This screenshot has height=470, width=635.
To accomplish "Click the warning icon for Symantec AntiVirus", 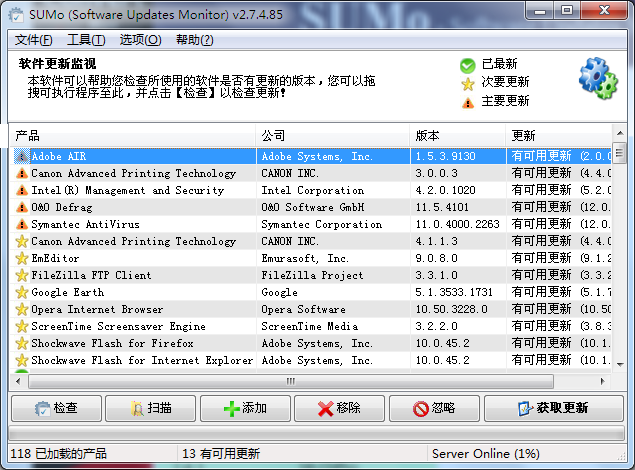I will coord(21,224).
